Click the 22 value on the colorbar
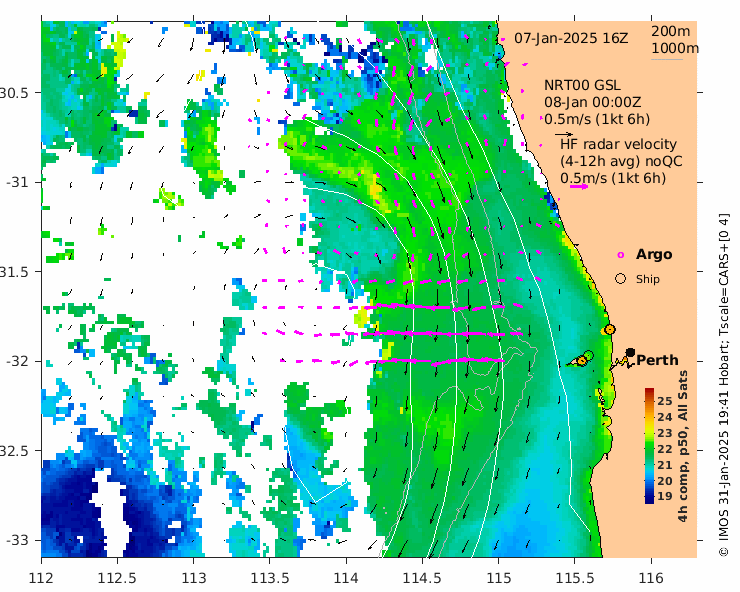 coord(664,449)
